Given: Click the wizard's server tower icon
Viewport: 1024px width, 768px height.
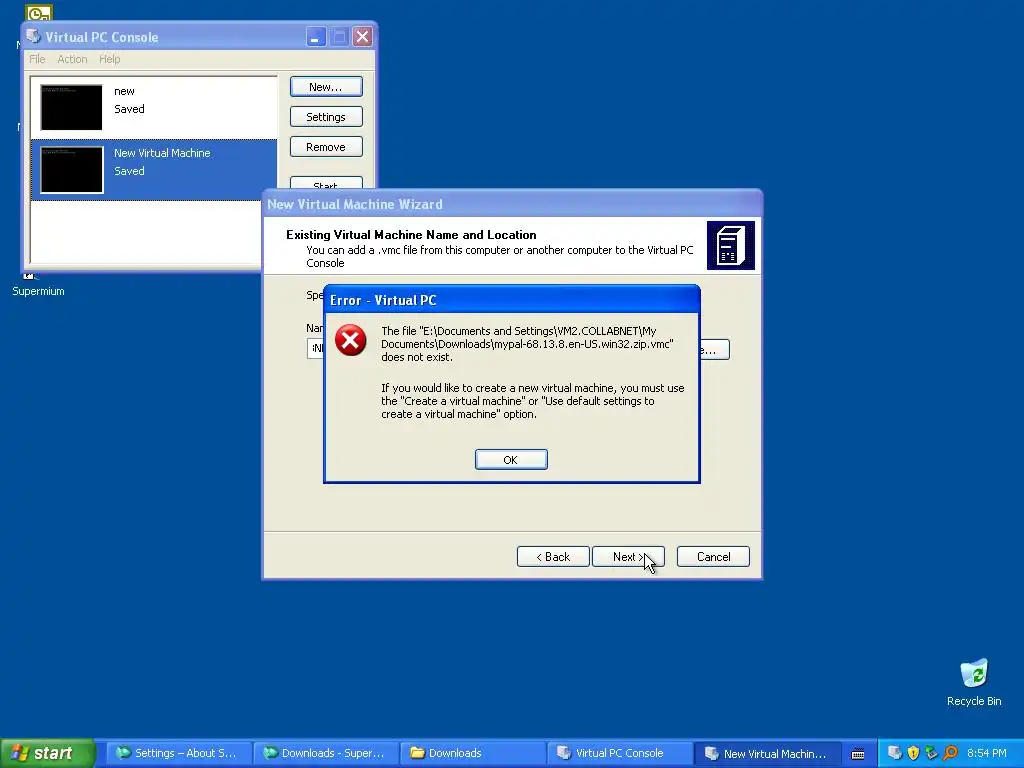Looking at the screenshot, I should click(x=731, y=246).
